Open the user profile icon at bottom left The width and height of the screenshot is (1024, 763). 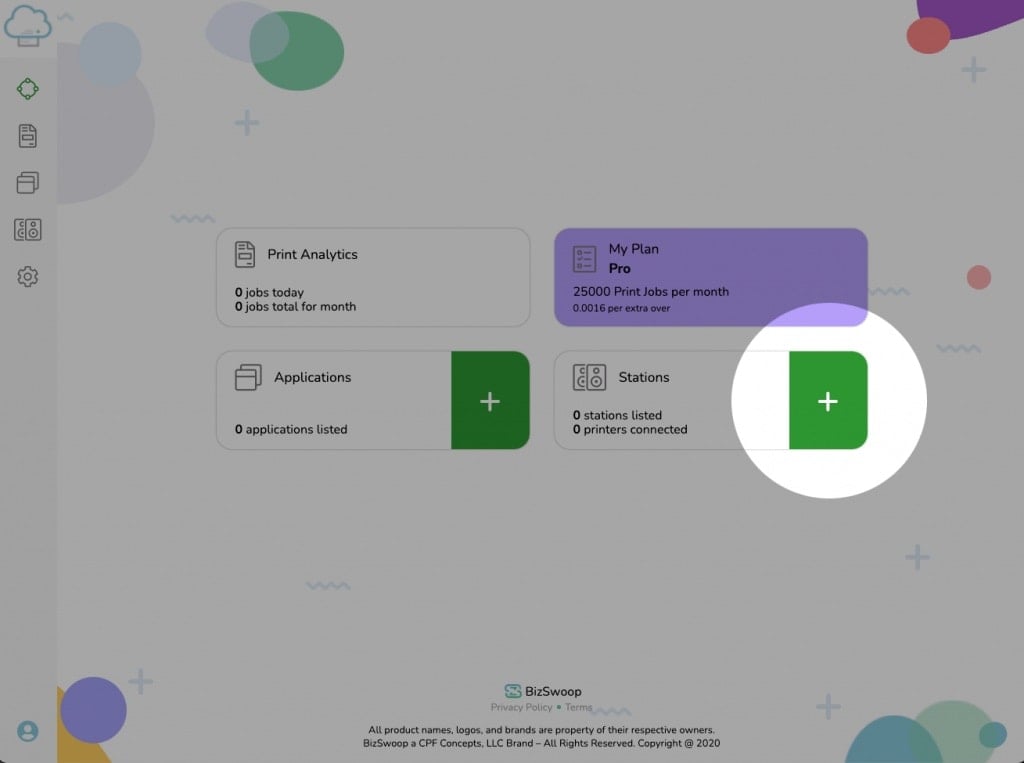pyautogui.click(x=28, y=731)
